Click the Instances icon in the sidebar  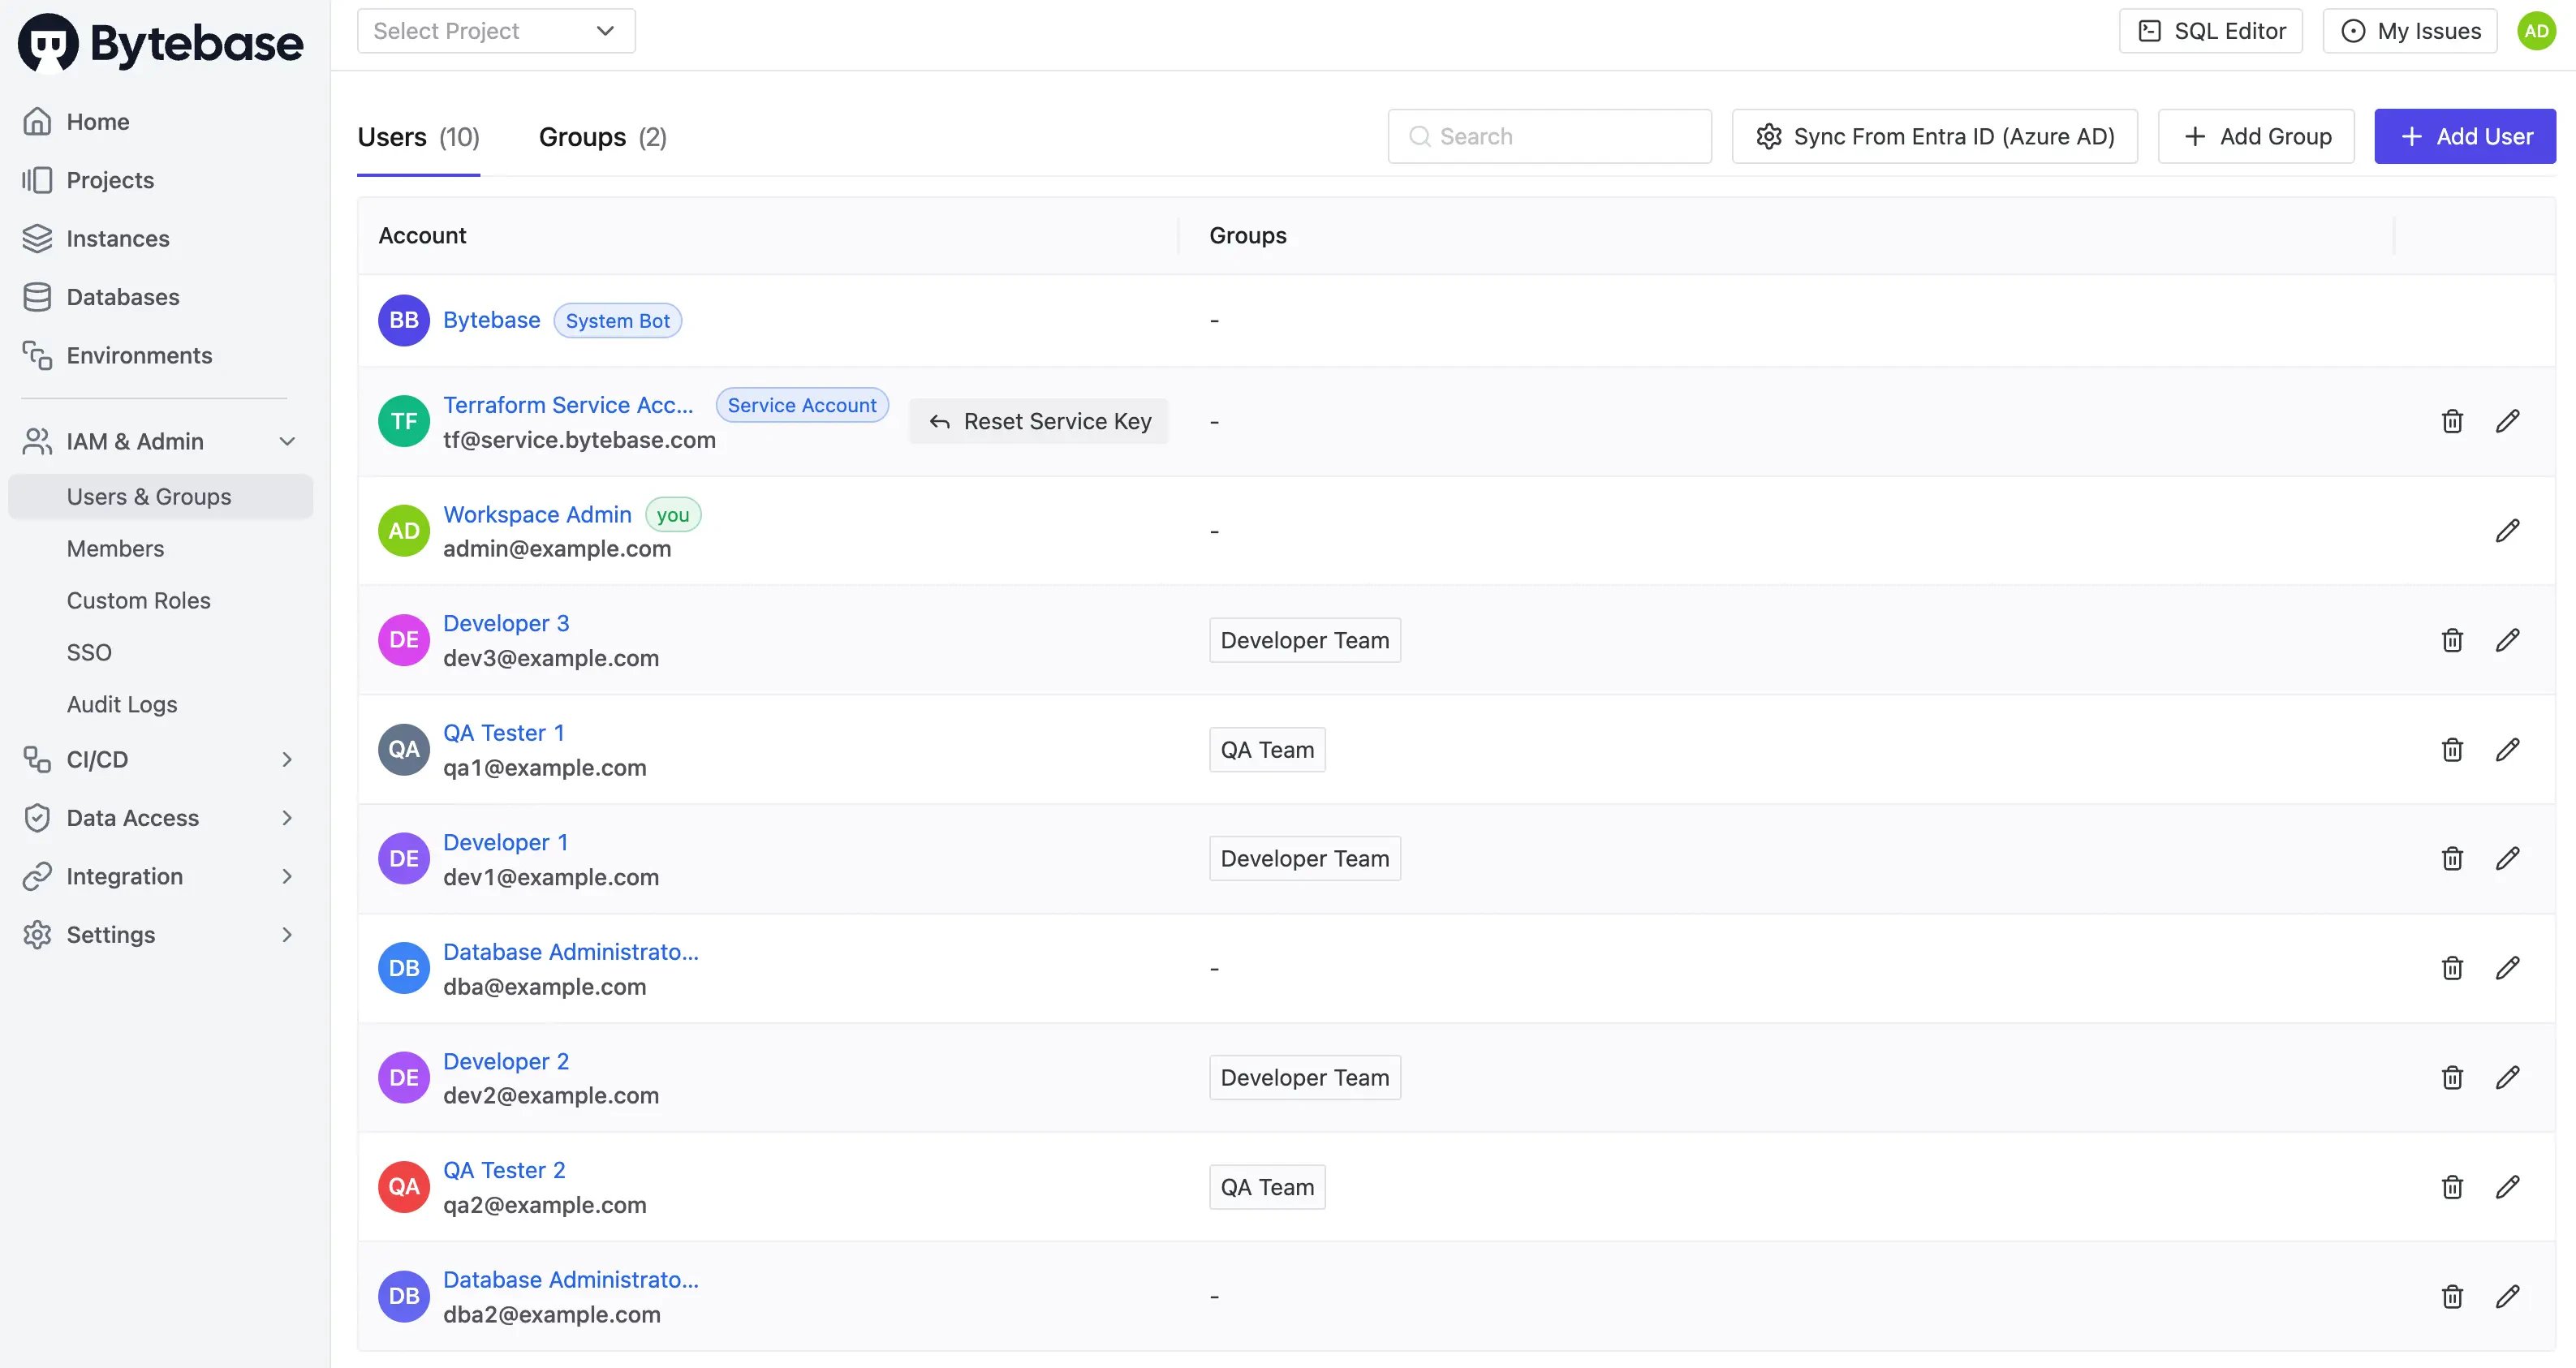coord(37,238)
